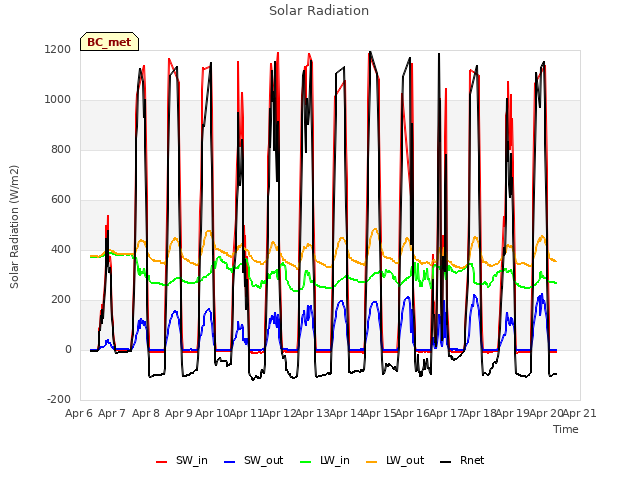Click the 200 y-axis tick label
Viewport: 640px width, 480px height.
(61, 300)
